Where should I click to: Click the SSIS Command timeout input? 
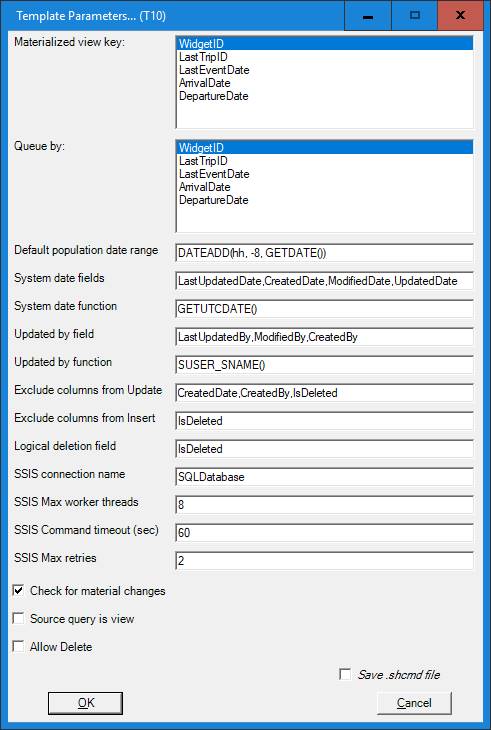coord(324,532)
